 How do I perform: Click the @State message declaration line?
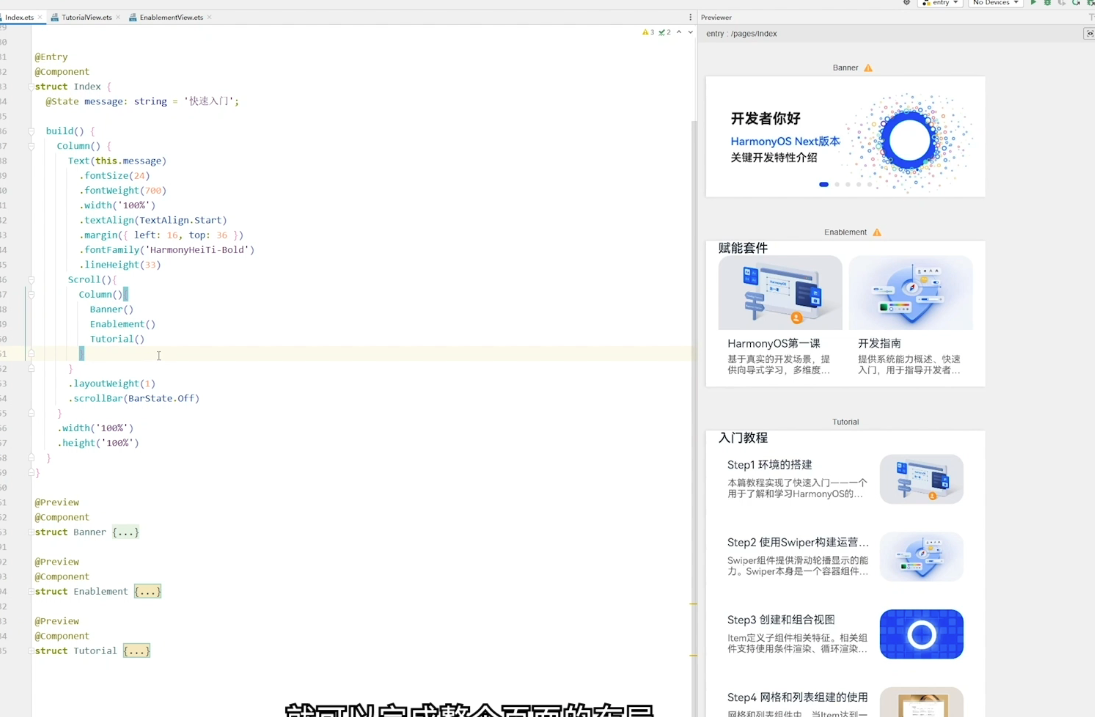pos(142,101)
